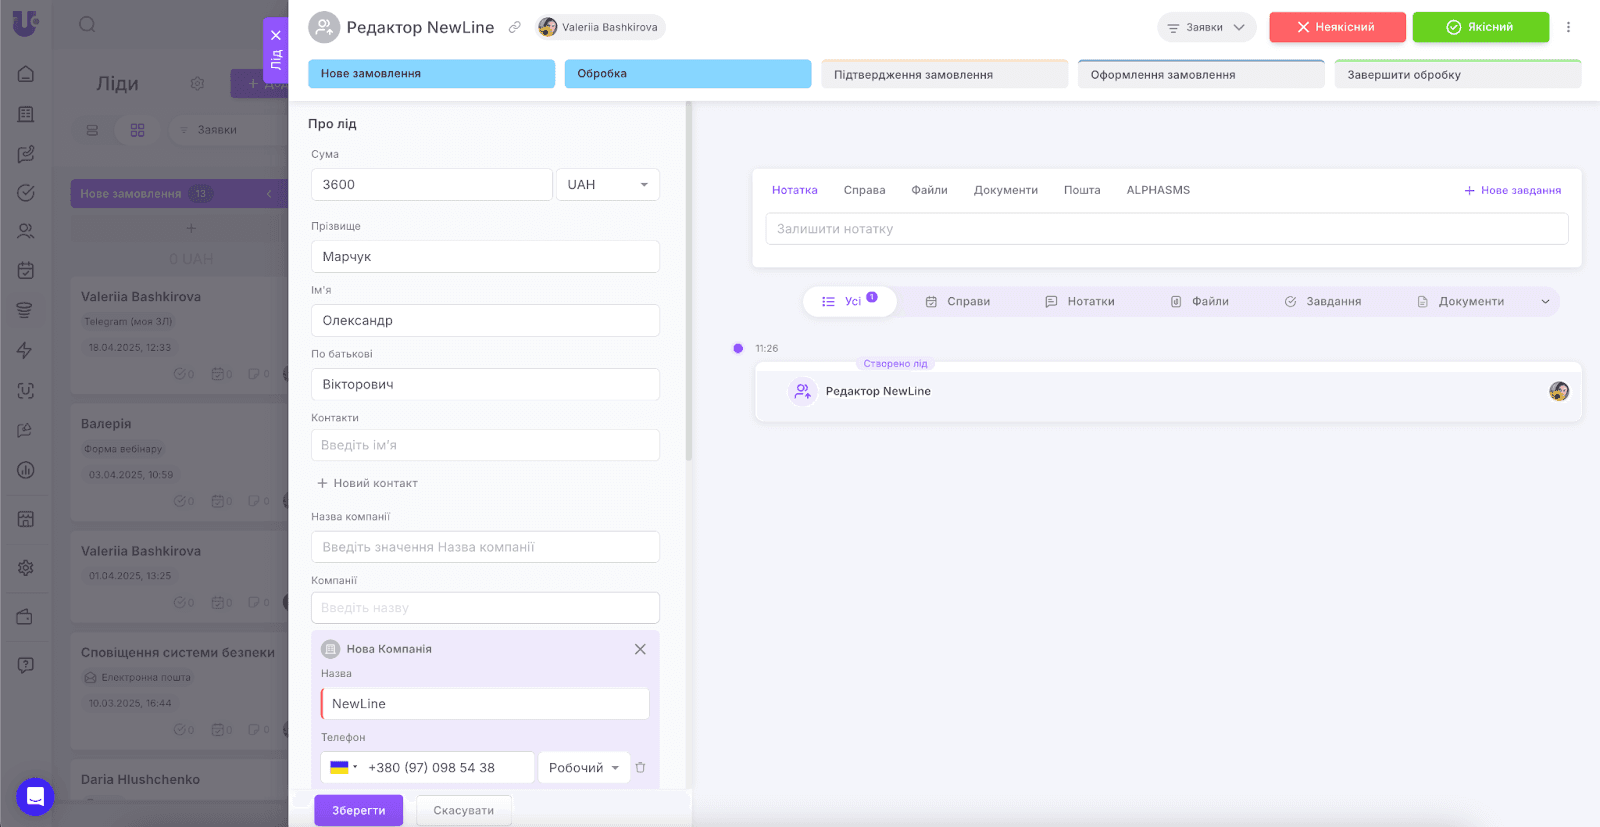Click the house icon in the left sidebar
This screenshot has width=1600, height=827.
26,74
